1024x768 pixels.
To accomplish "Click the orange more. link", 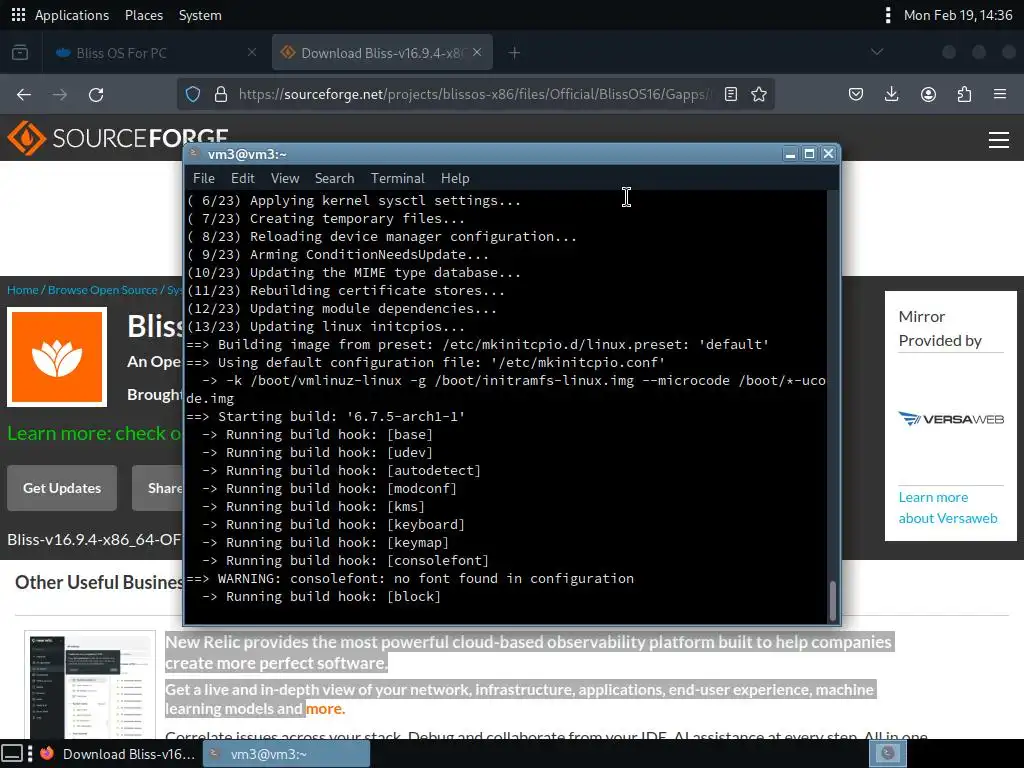I will point(325,709).
